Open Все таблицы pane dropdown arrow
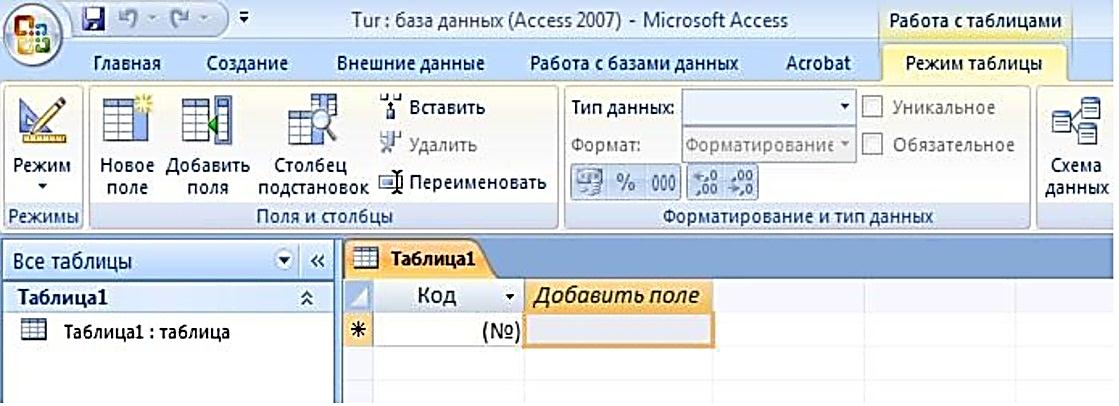 [285, 260]
